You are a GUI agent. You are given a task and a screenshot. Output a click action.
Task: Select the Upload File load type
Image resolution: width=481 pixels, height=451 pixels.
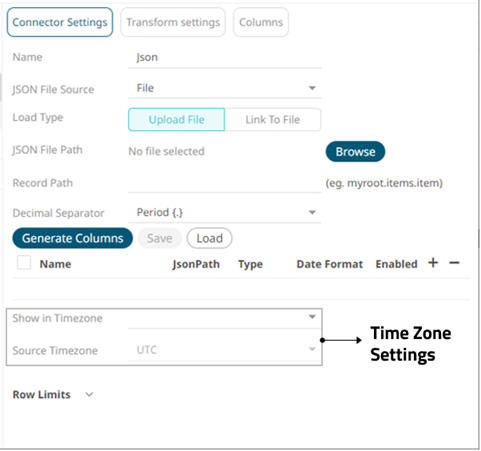176,119
